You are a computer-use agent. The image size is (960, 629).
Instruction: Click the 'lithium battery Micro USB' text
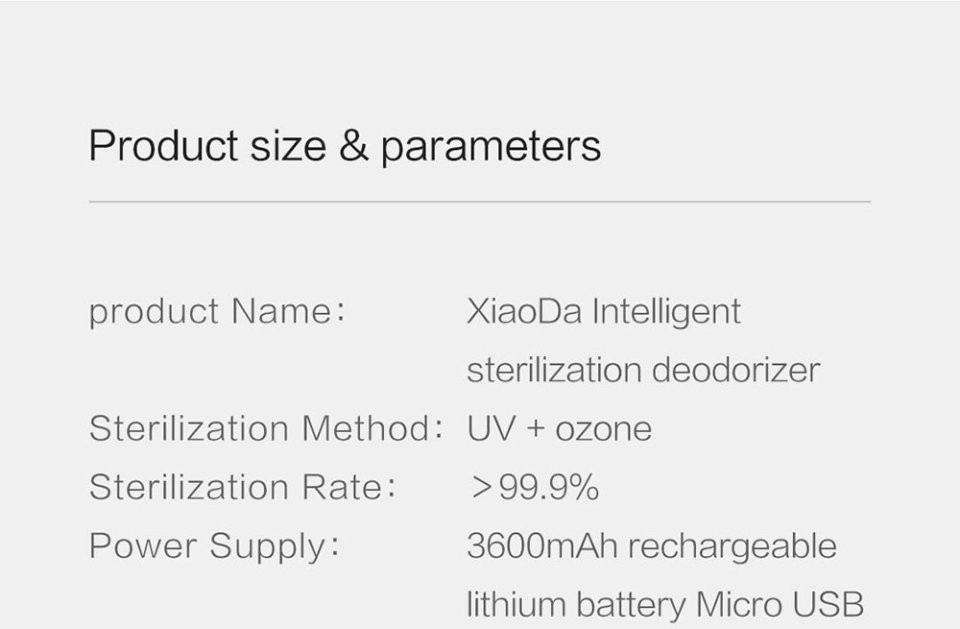(x=665, y=605)
